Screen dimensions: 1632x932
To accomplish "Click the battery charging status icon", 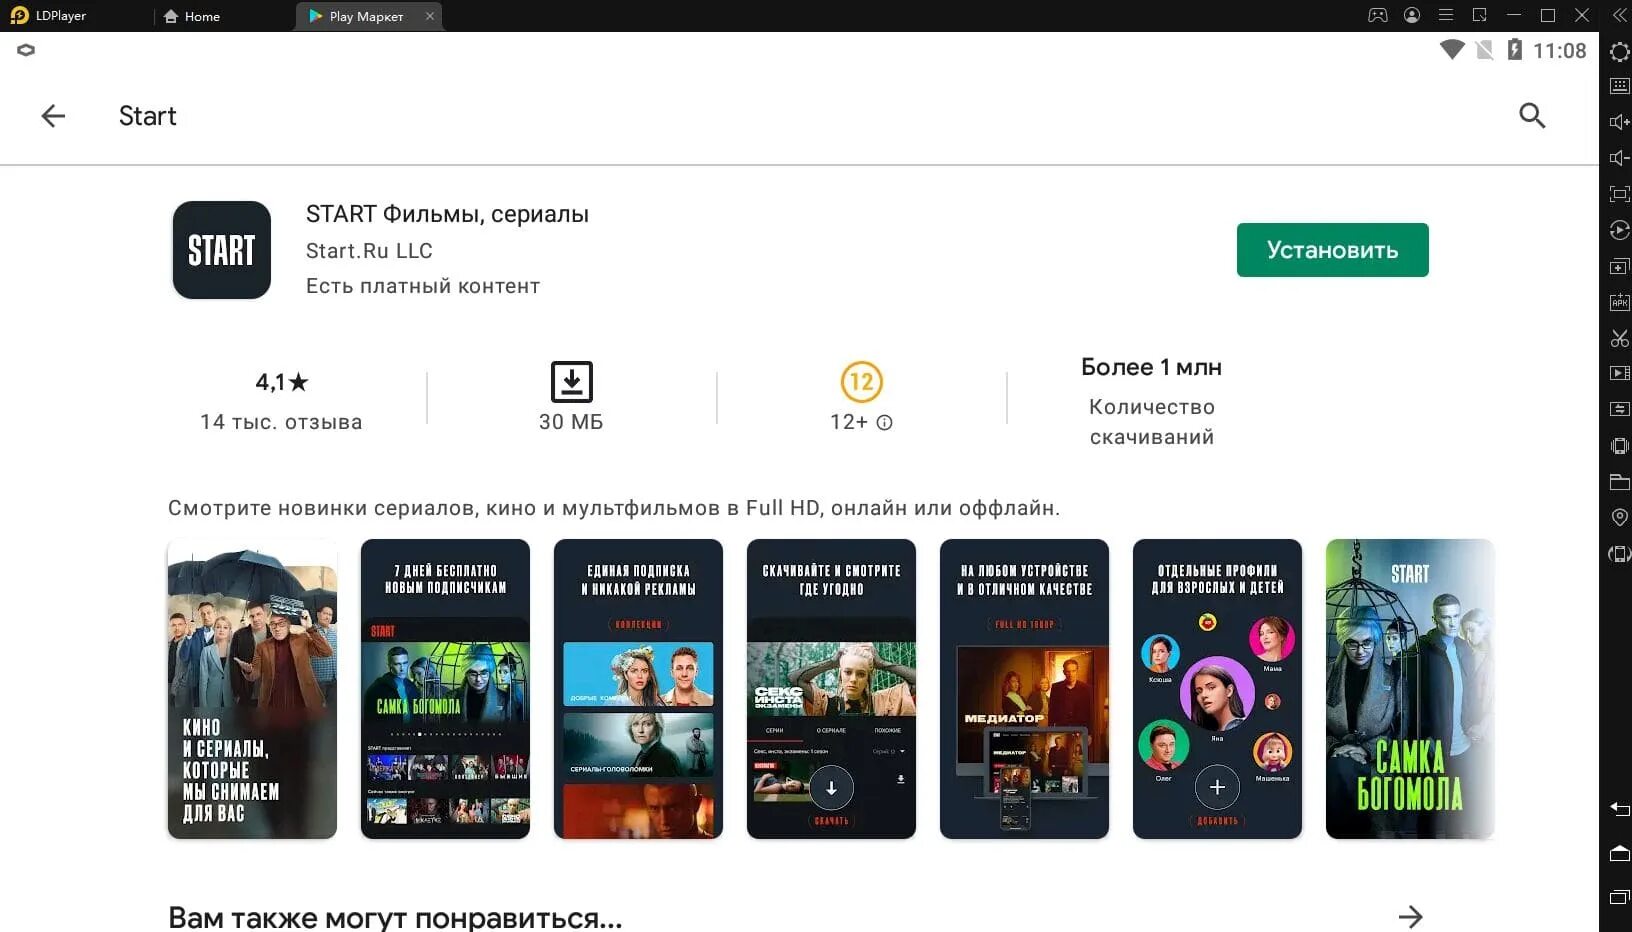I will (x=1514, y=50).
